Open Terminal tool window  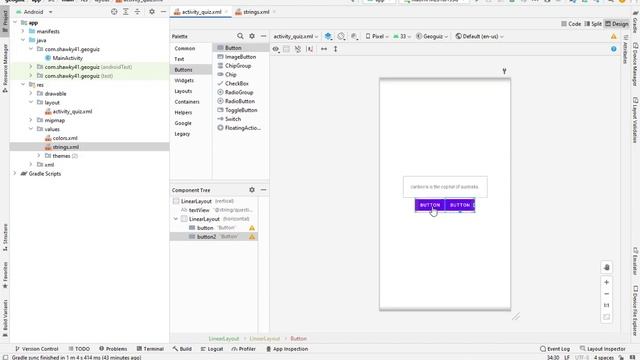[x=150, y=349]
